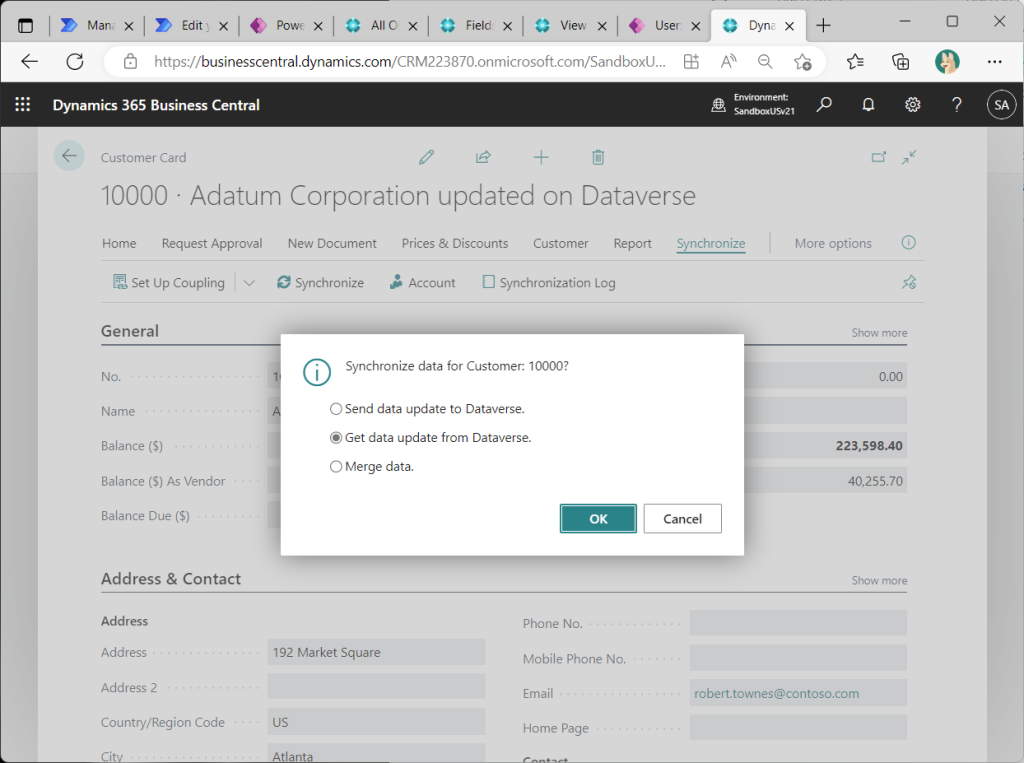
Task: Click More options in the action bar
Action: 833,244
